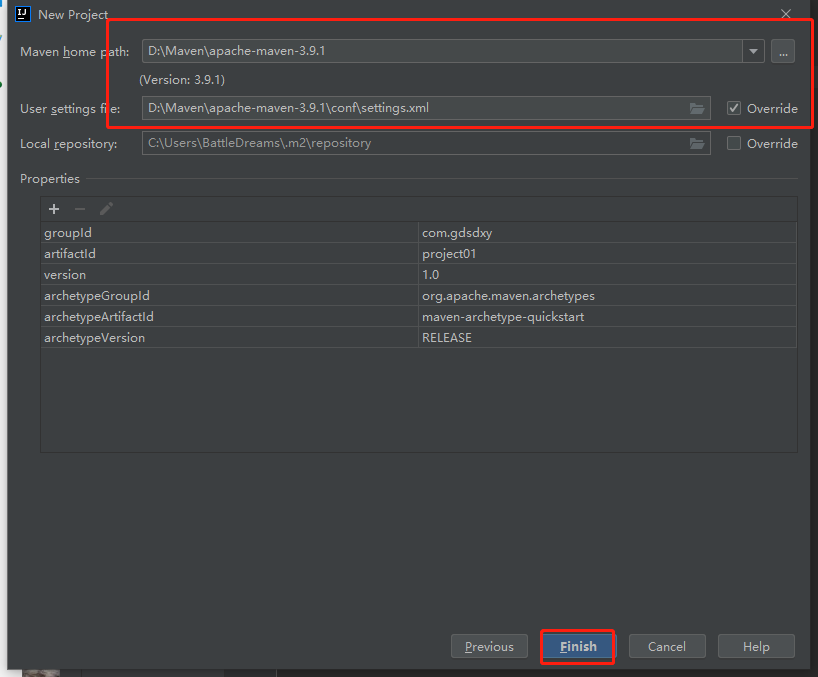Go back with the Previous button
Image resolution: width=818 pixels, height=677 pixels.
489,647
